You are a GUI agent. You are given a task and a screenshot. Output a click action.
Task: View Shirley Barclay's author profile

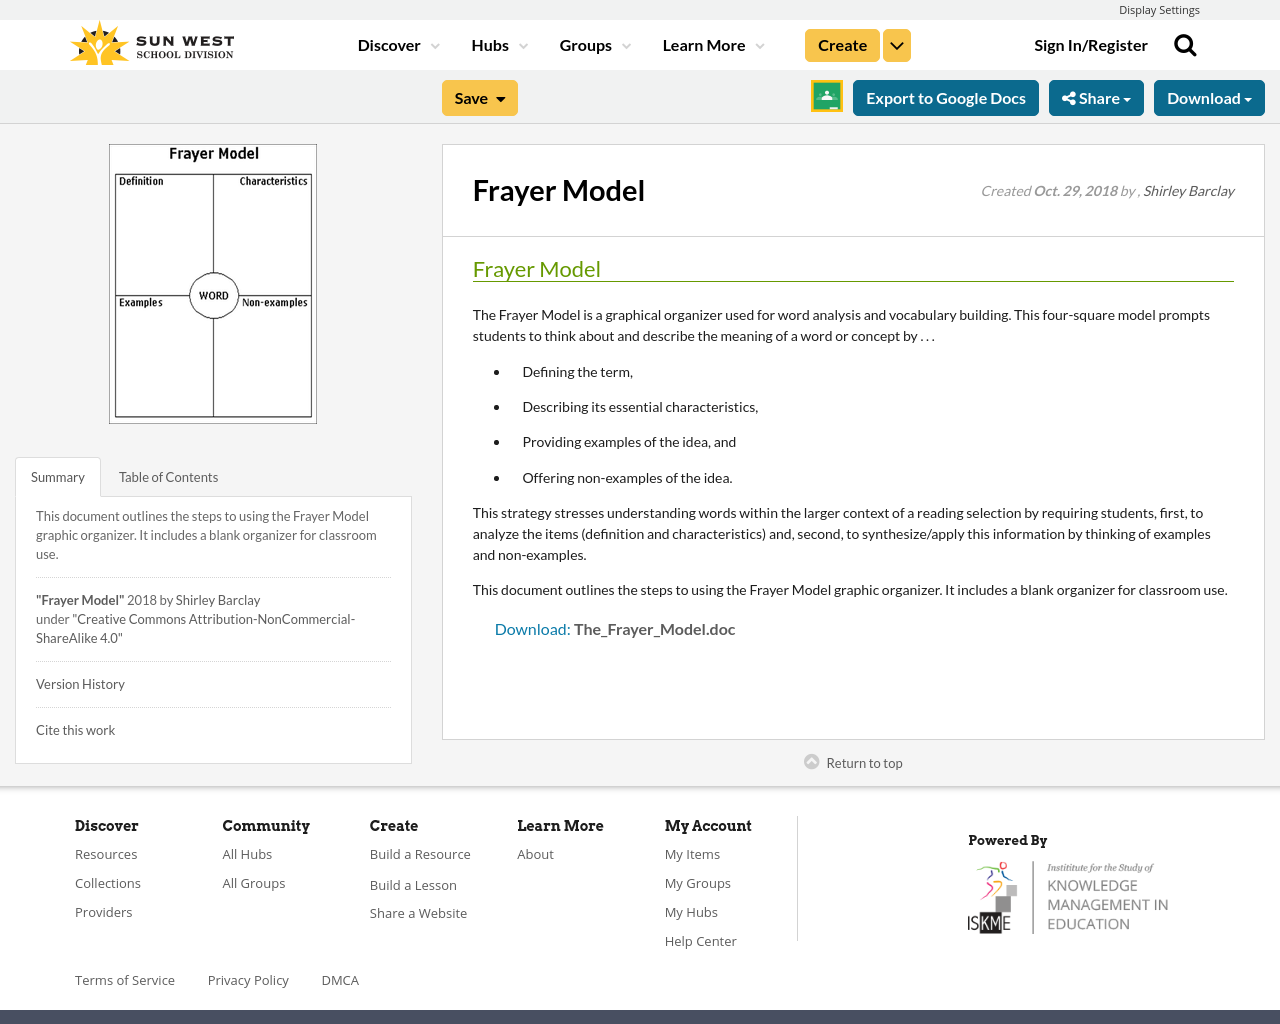[x=1188, y=190]
